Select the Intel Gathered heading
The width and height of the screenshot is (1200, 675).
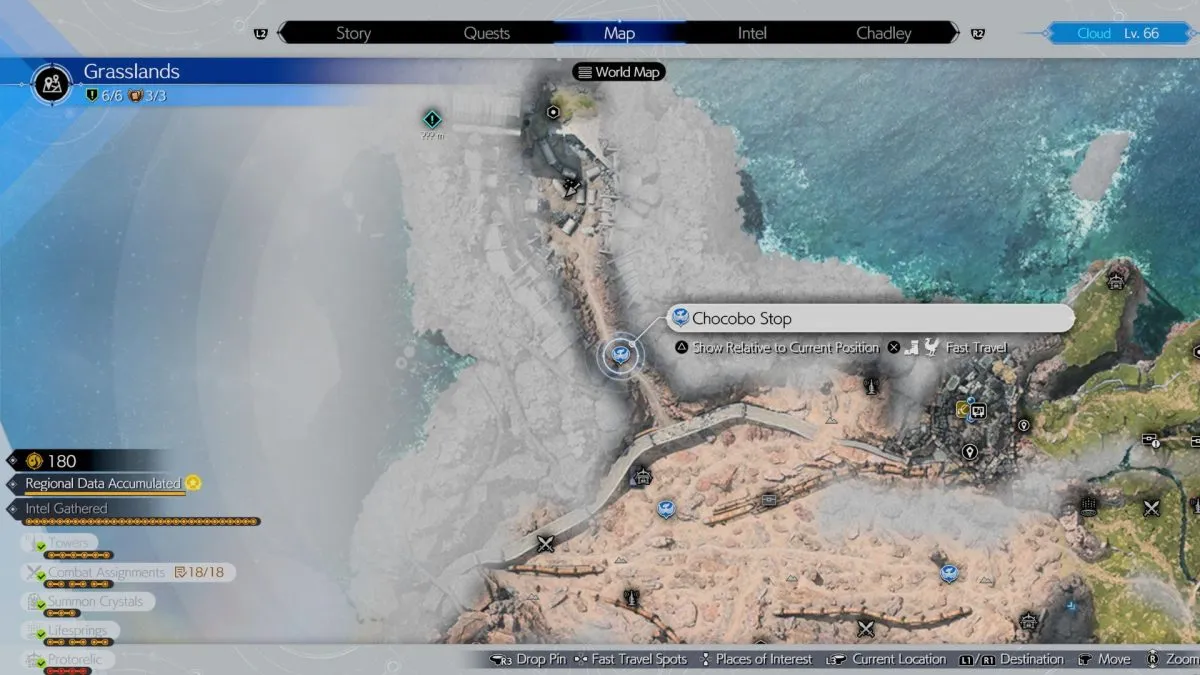[x=67, y=508]
